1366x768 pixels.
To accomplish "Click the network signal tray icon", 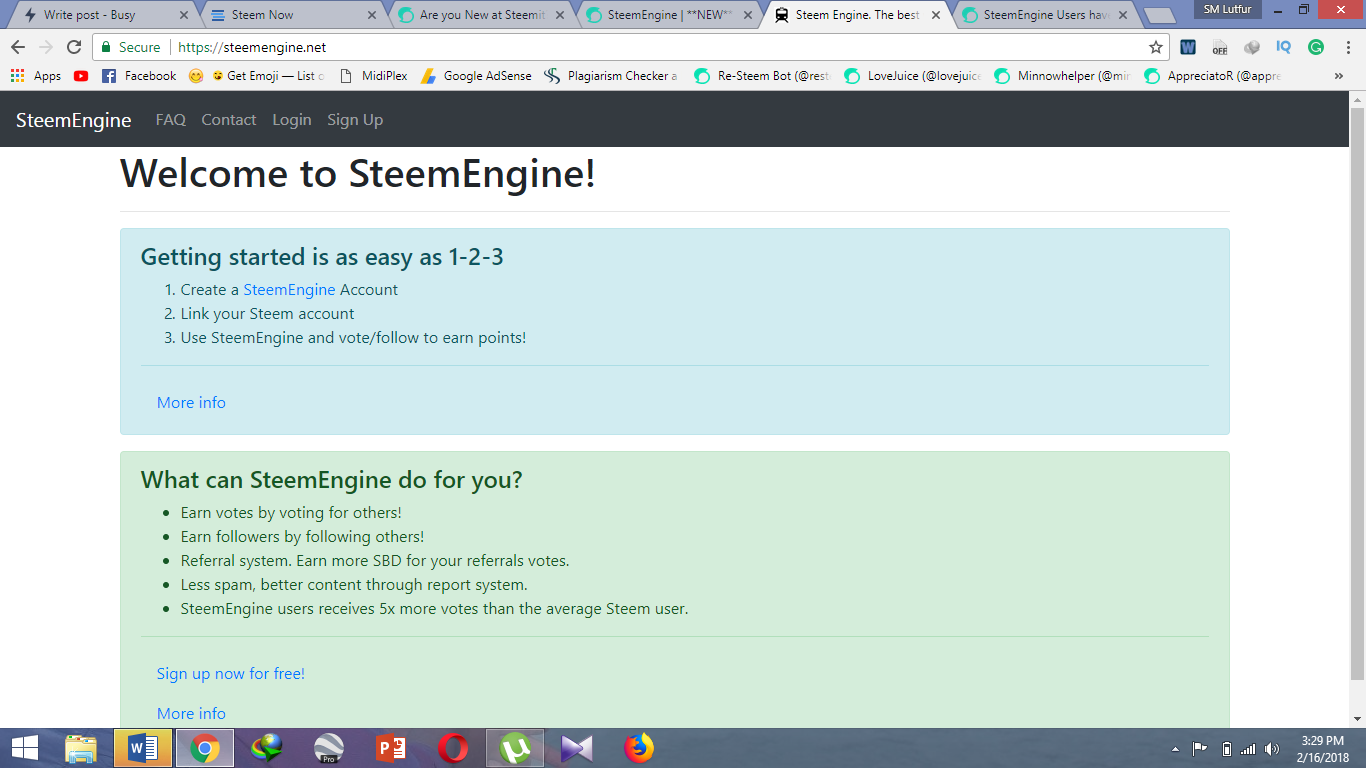I will coord(1248,748).
